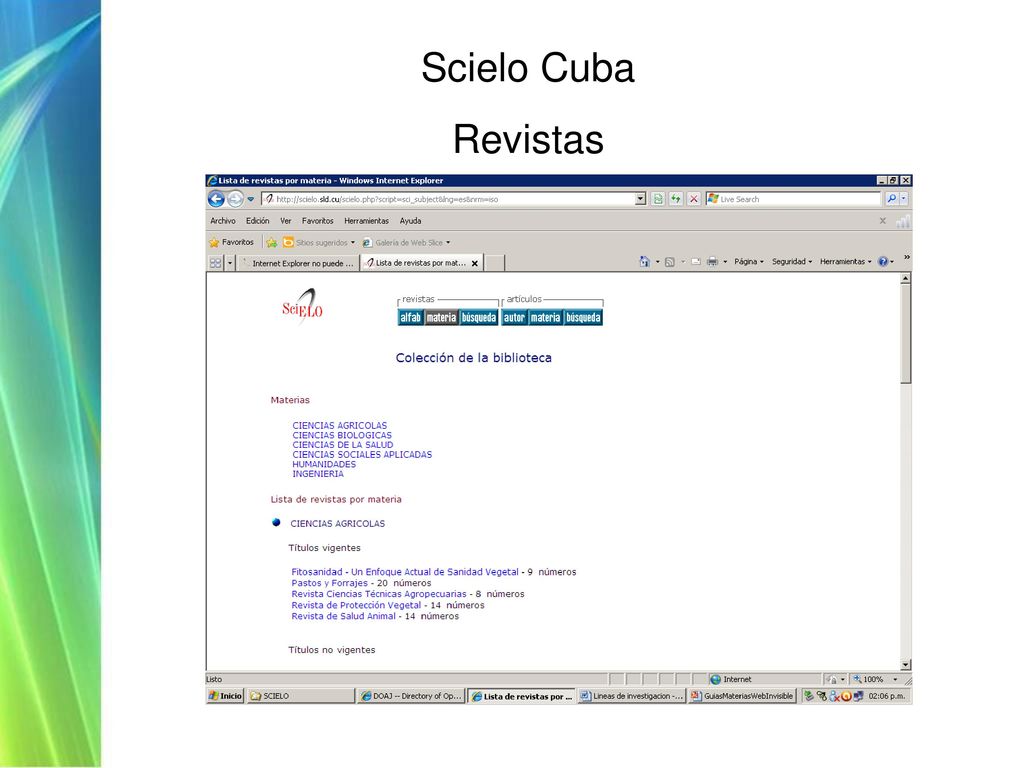Go back with the browser Back arrow
Viewport: 1024px width, 768px height.
click(216, 199)
